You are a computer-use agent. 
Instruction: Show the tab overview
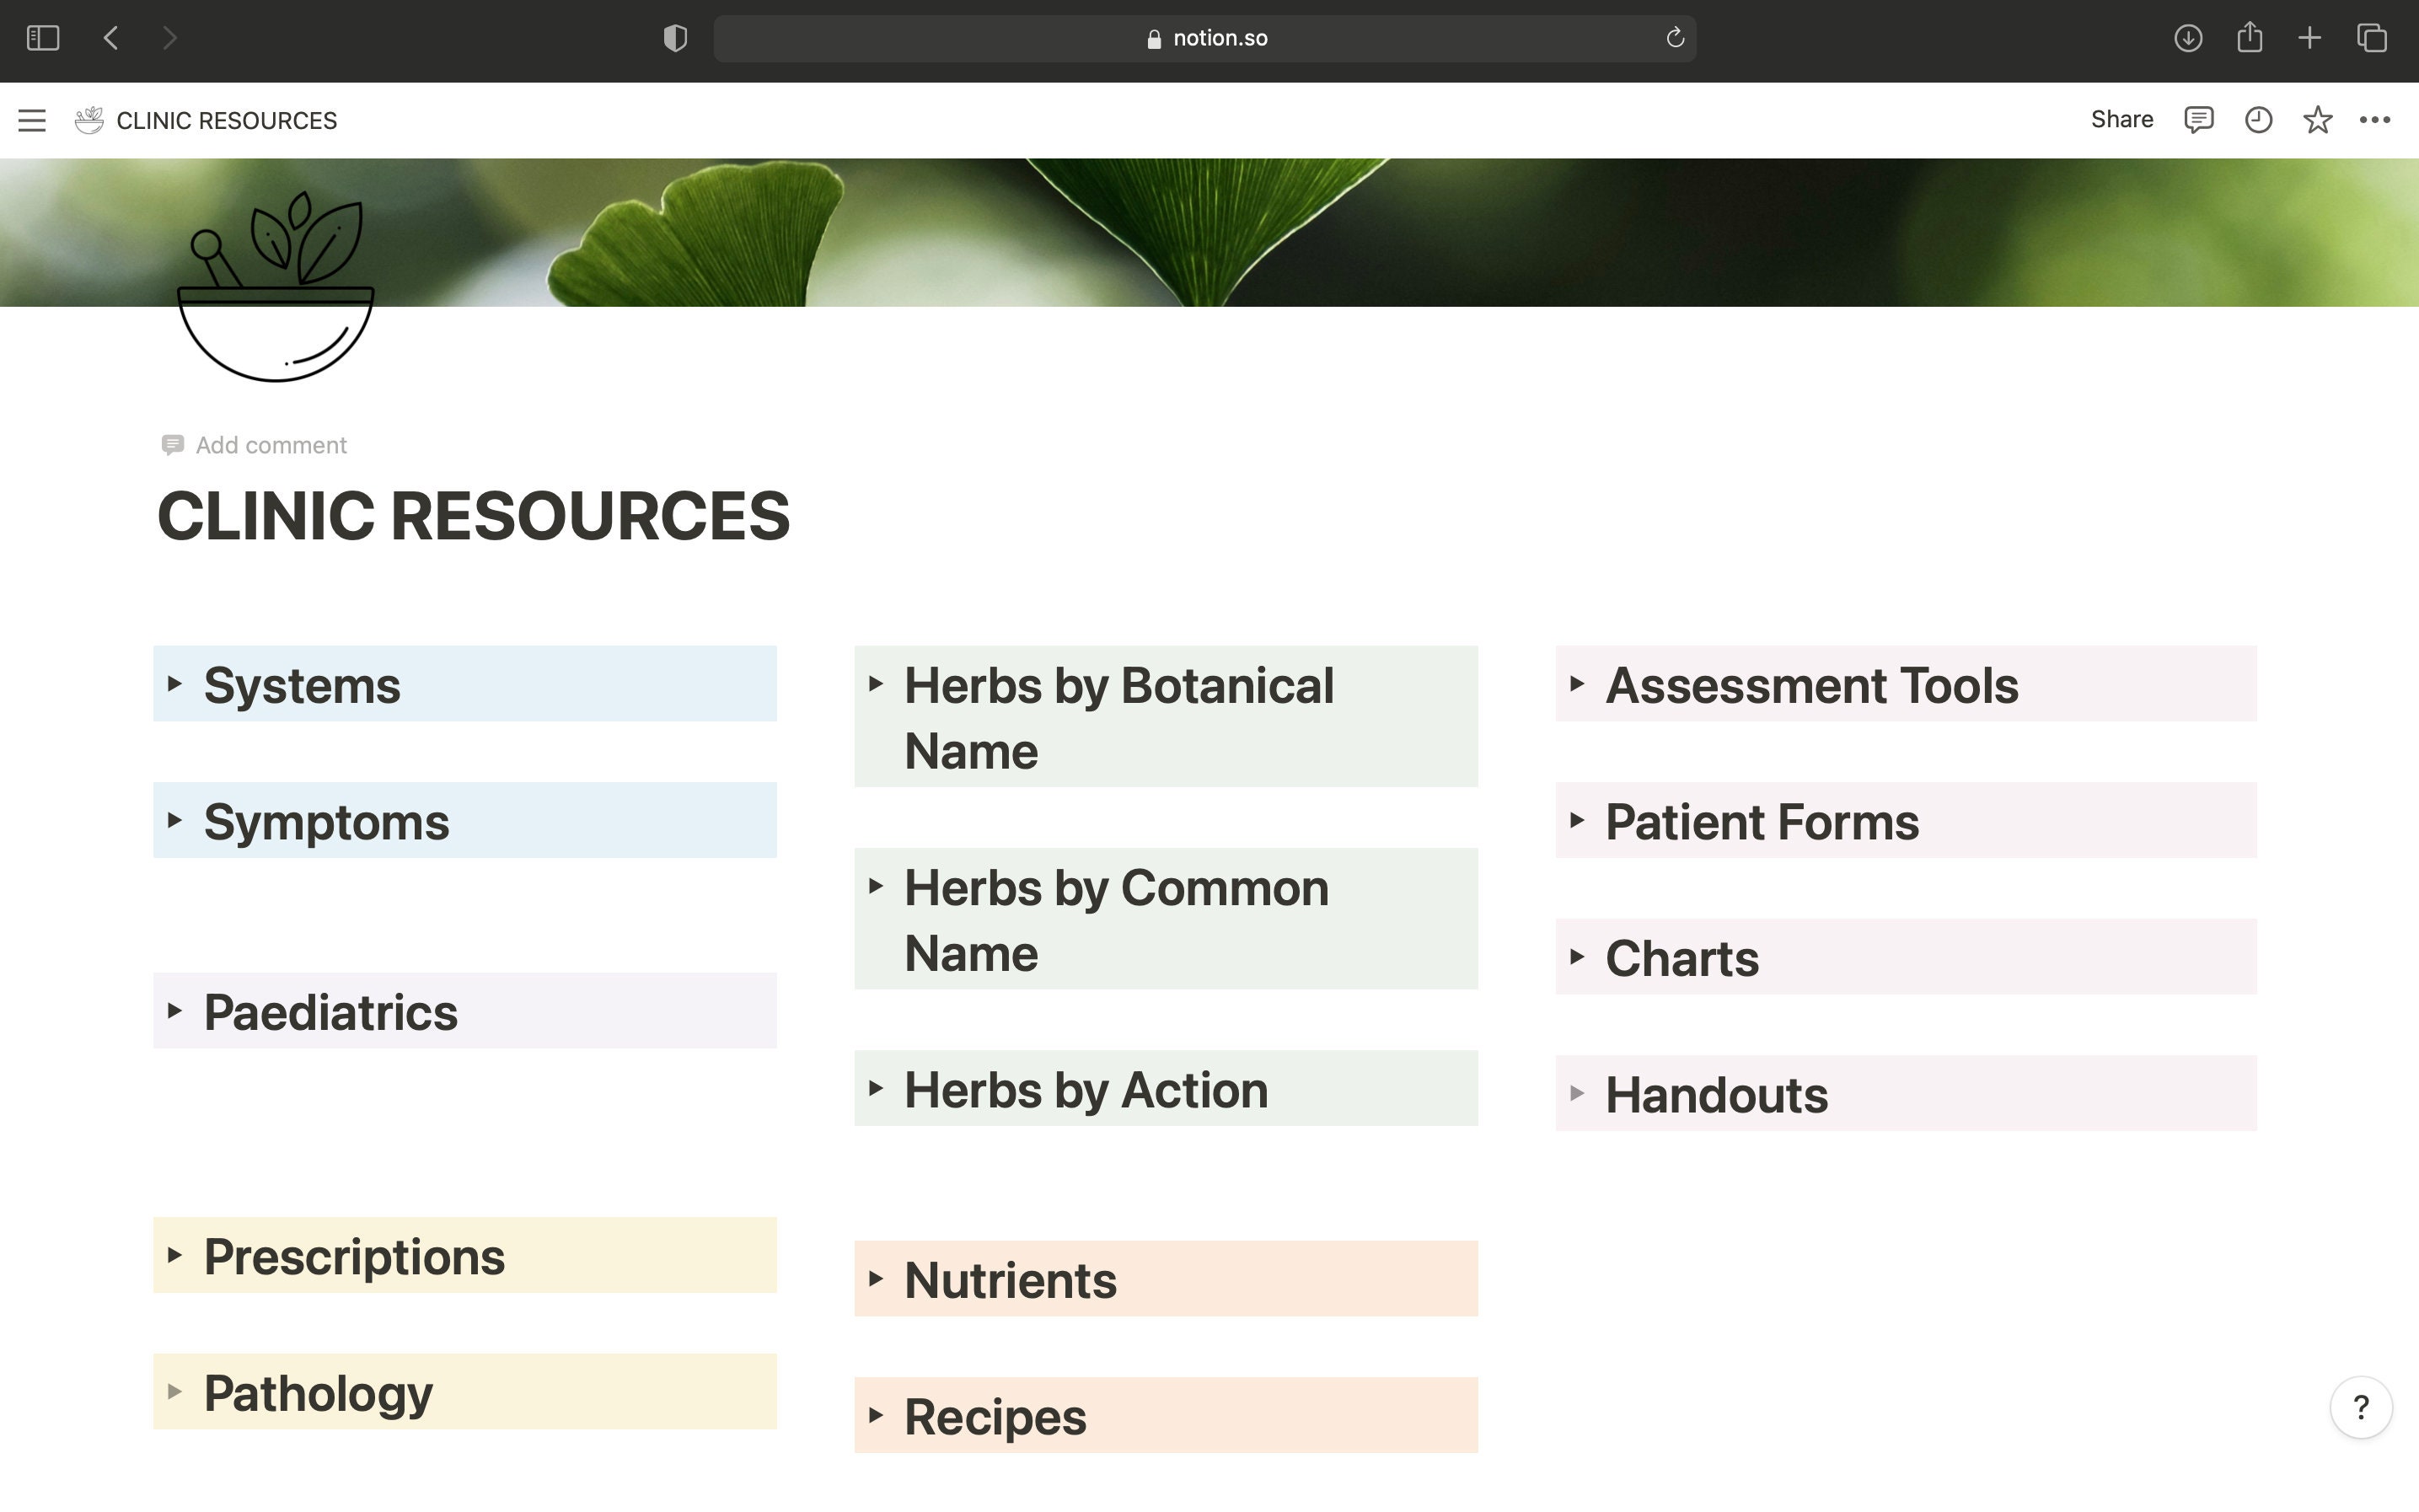click(x=2372, y=38)
